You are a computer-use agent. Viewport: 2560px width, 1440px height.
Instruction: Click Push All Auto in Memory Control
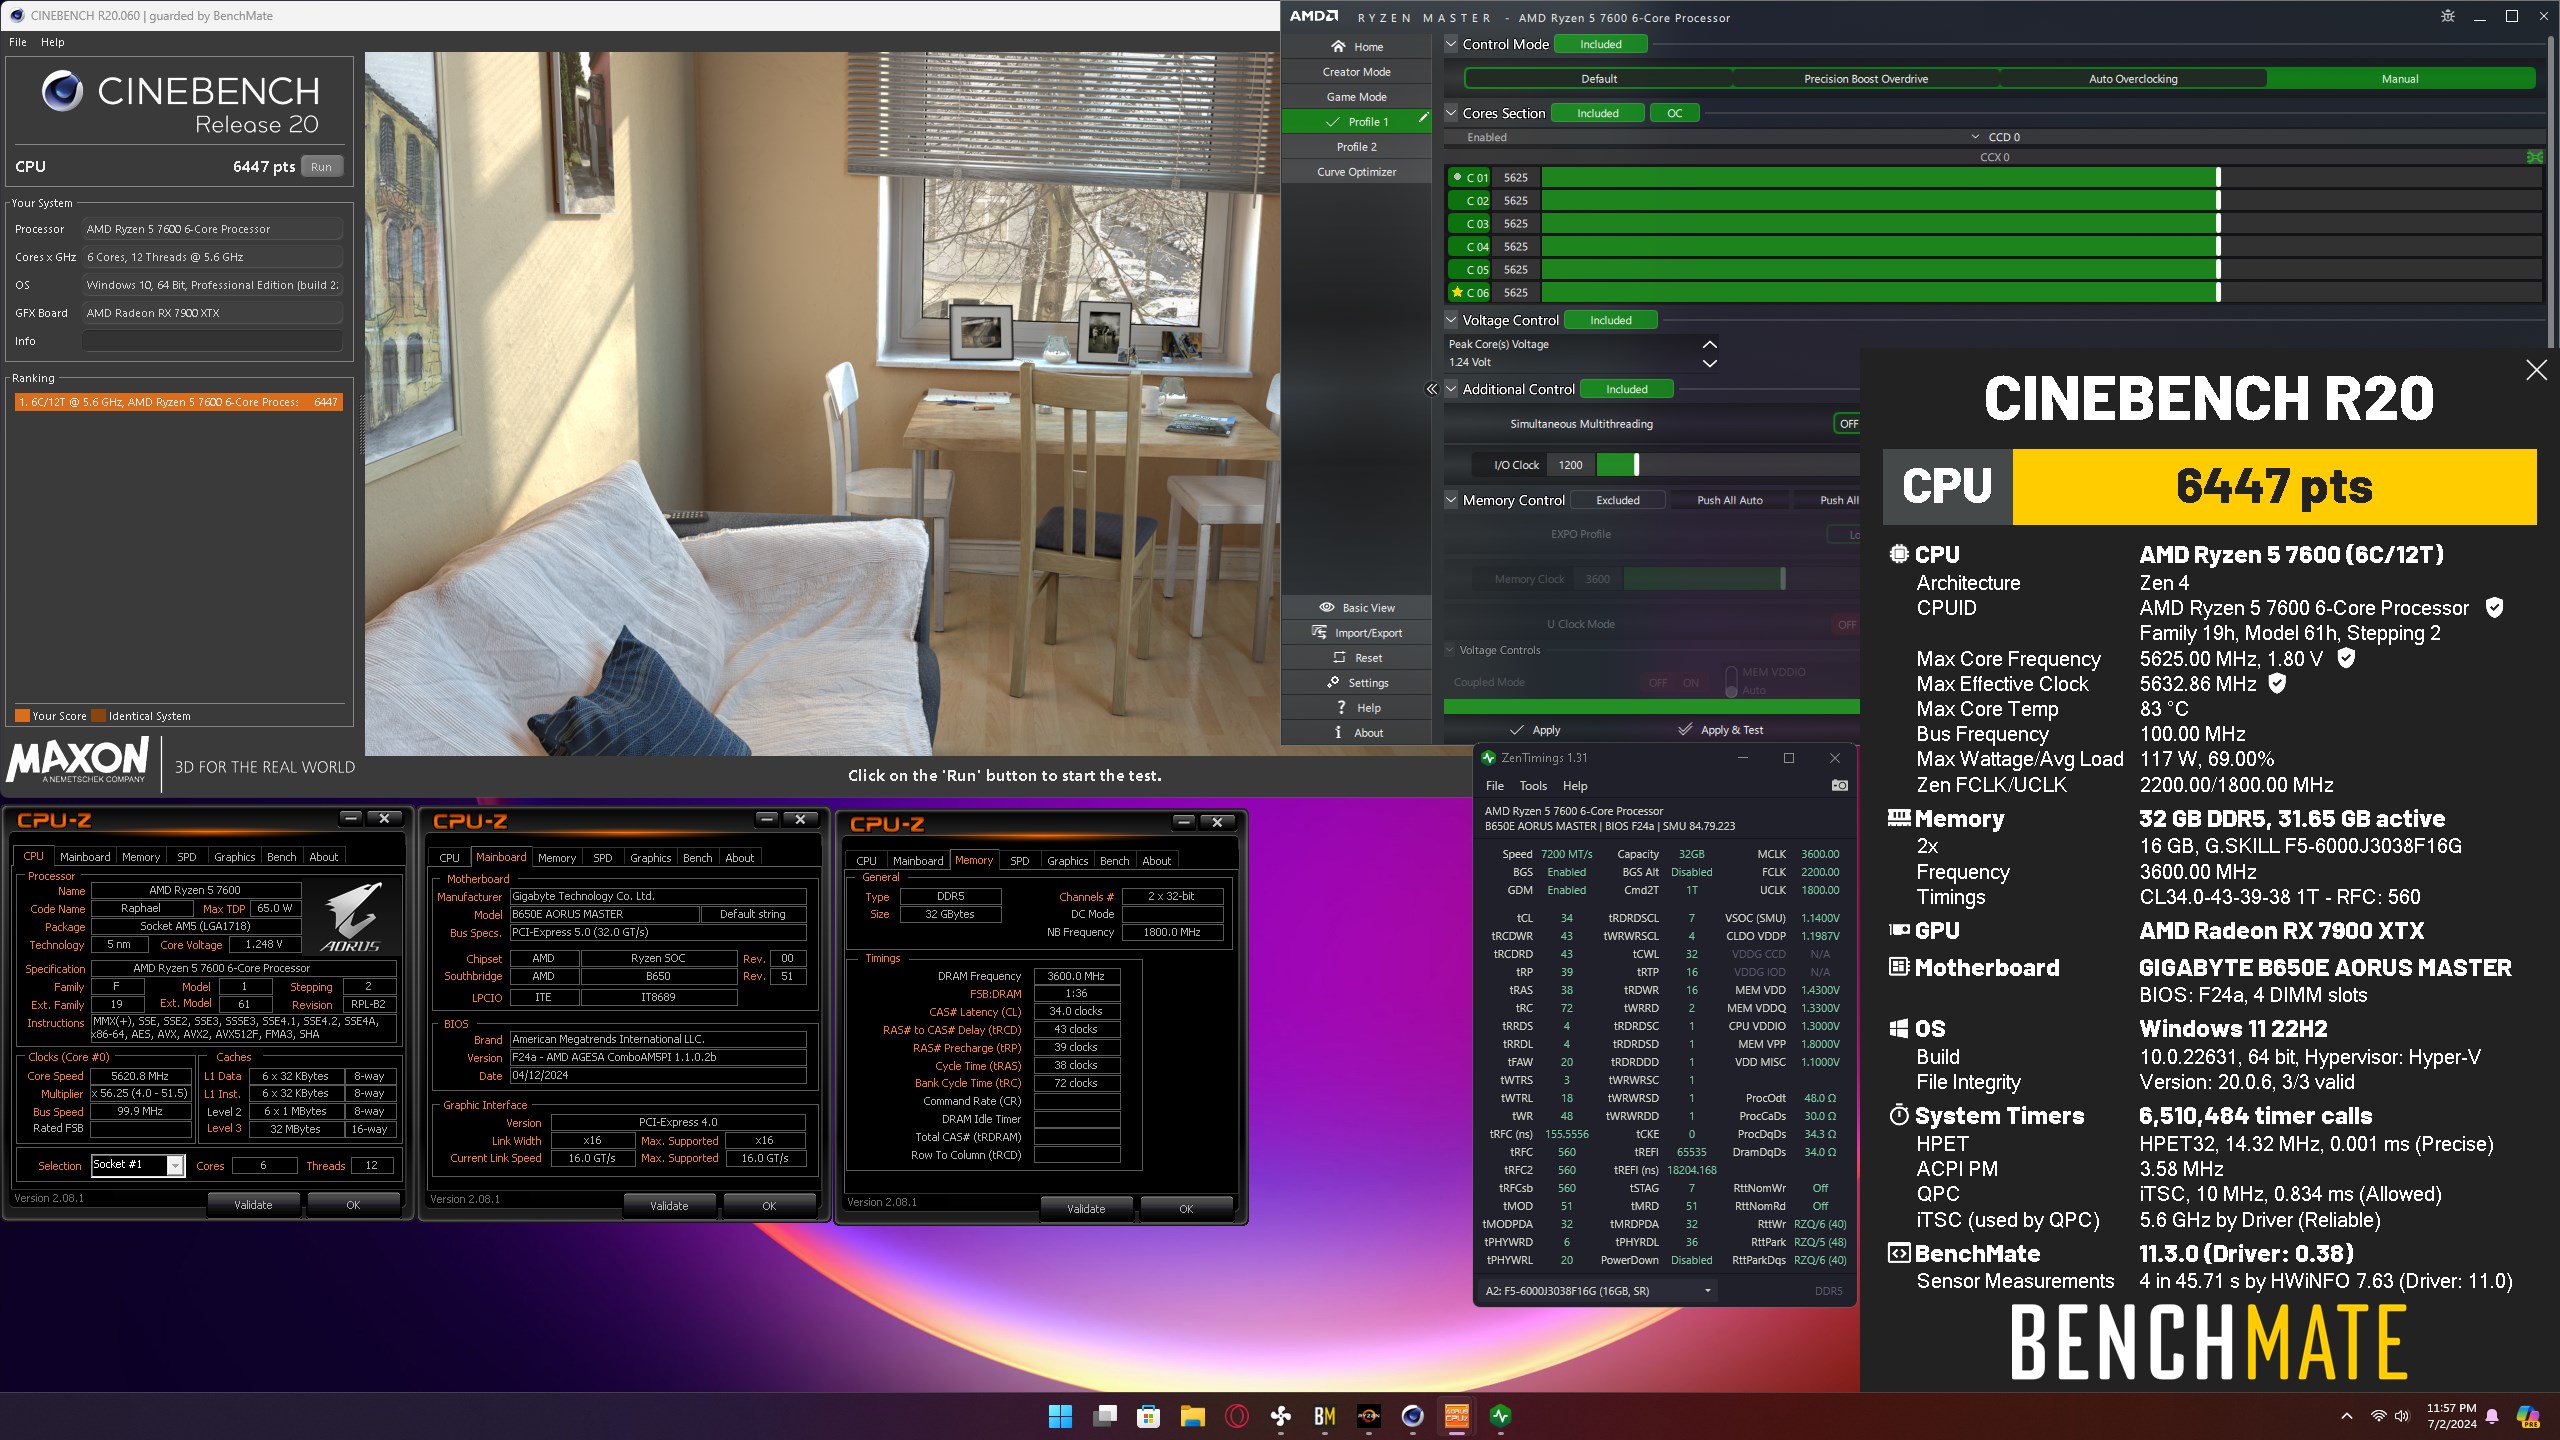tap(1730, 500)
